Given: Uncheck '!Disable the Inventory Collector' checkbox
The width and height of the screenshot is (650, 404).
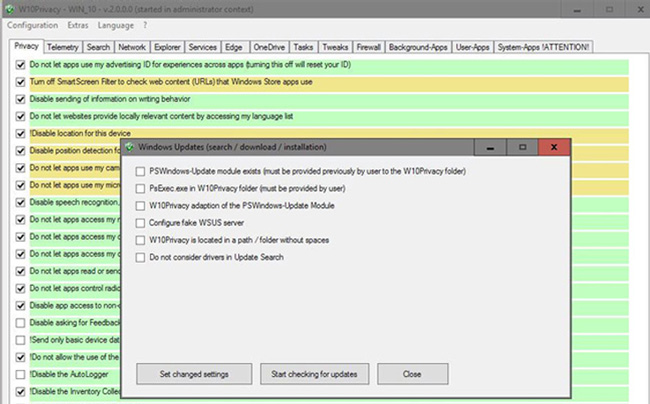Looking at the screenshot, I should tap(20, 392).
